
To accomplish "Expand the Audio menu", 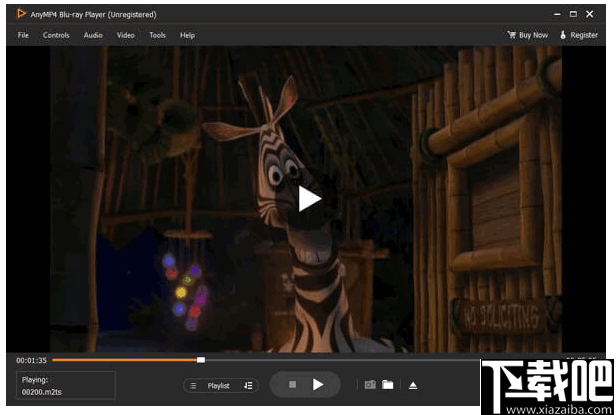I will (x=93, y=35).
